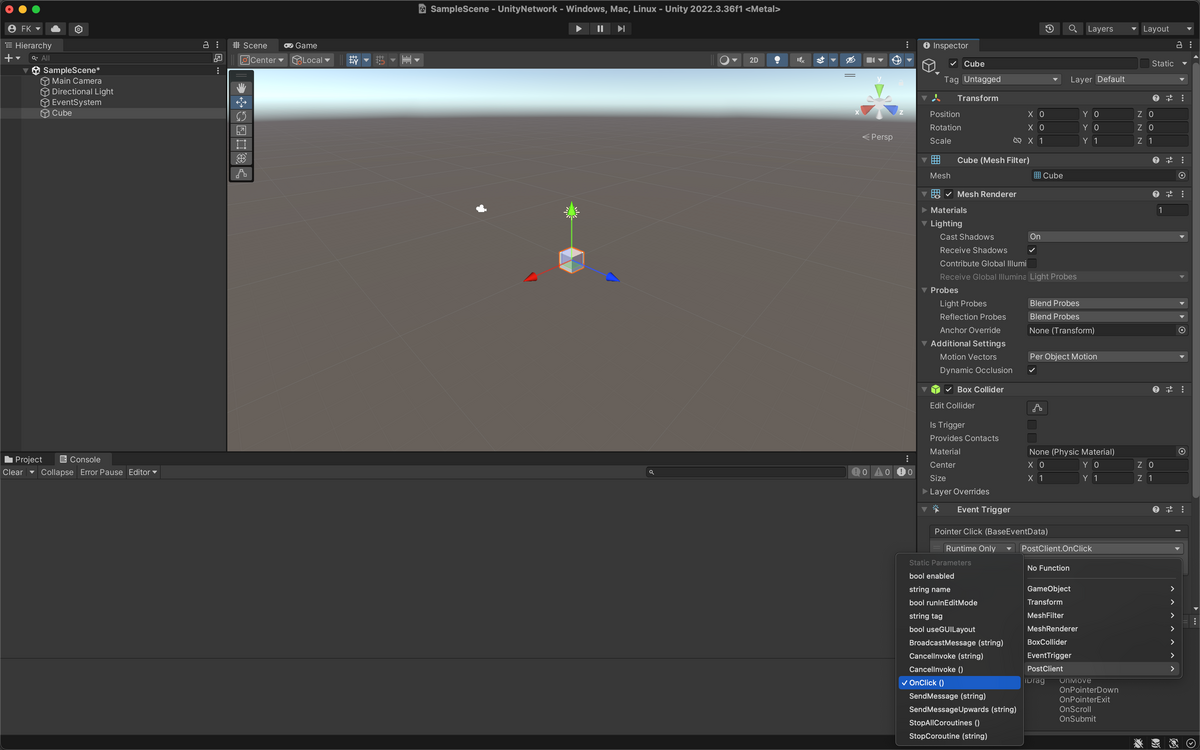1200x750 pixels.
Task: Toggle Mesh Renderer enabled checkbox
Action: (949, 194)
